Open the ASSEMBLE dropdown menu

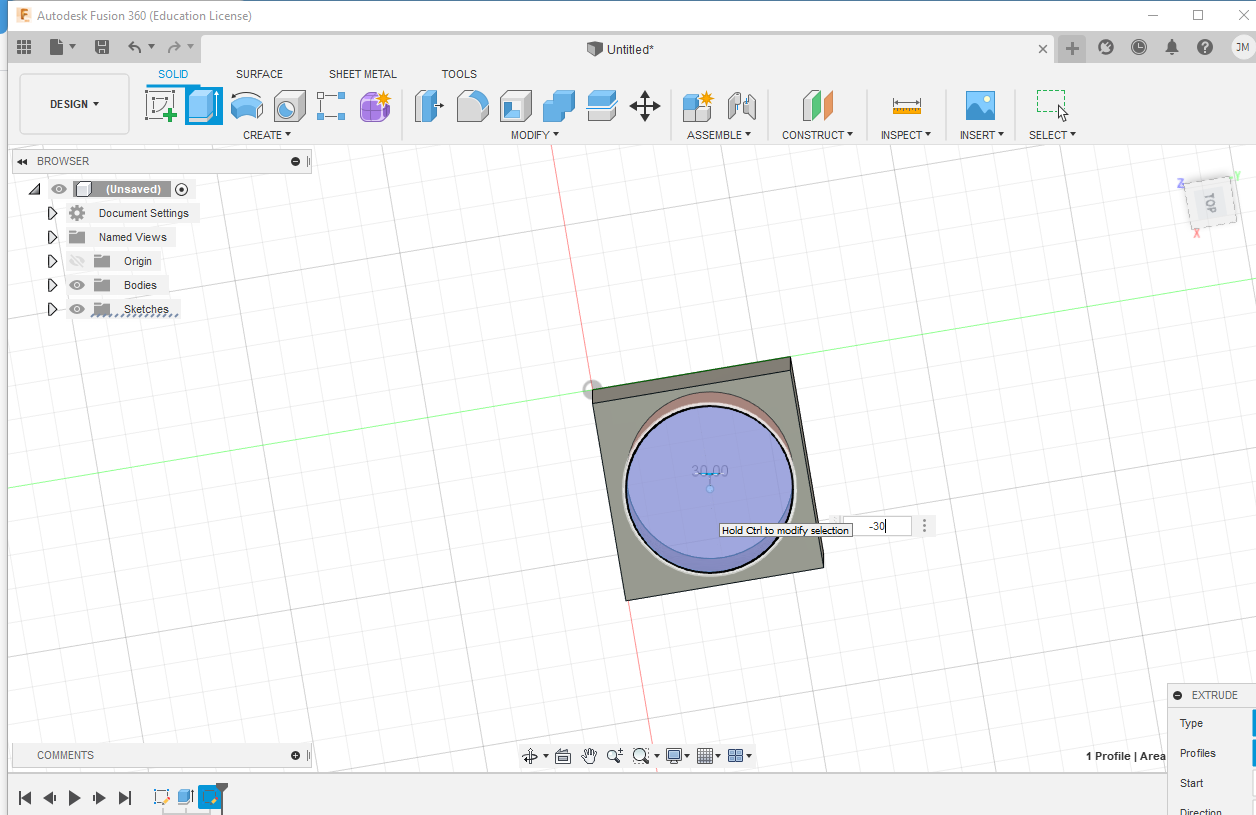pos(719,135)
